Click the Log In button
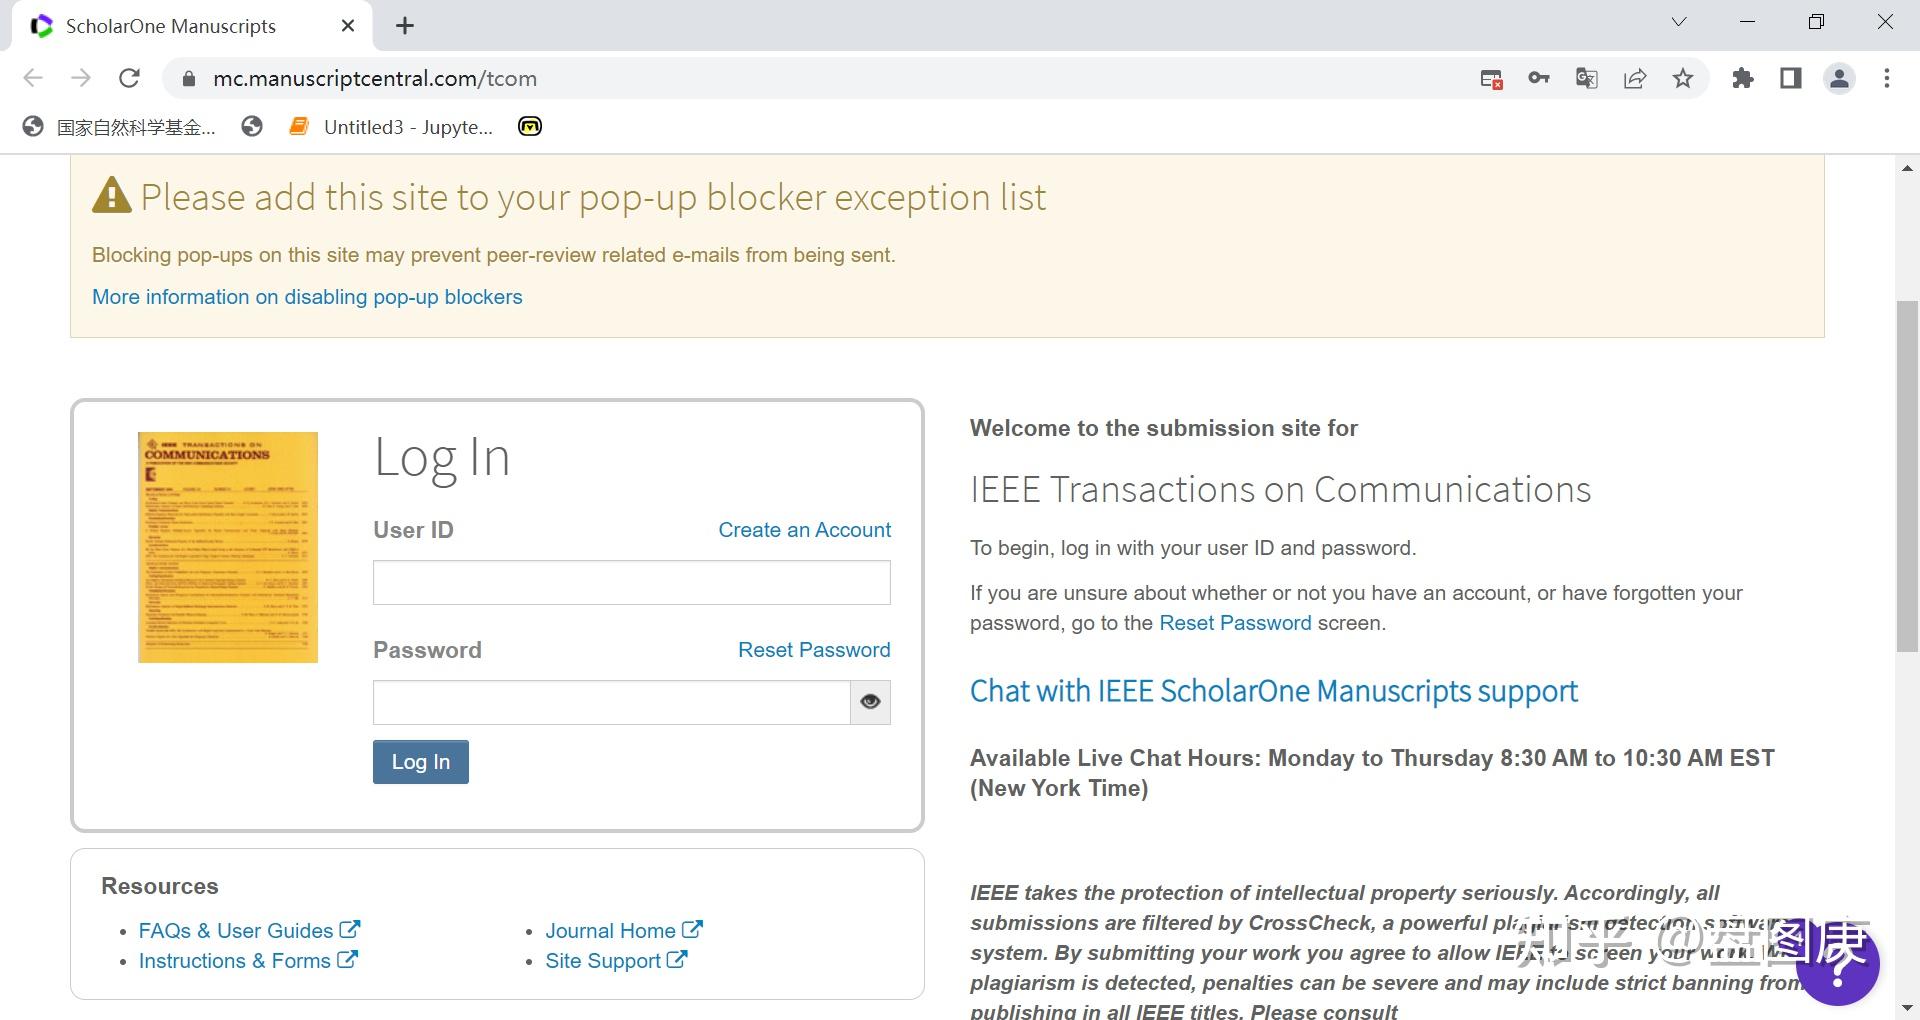1920x1020 pixels. pyautogui.click(x=420, y=761)
